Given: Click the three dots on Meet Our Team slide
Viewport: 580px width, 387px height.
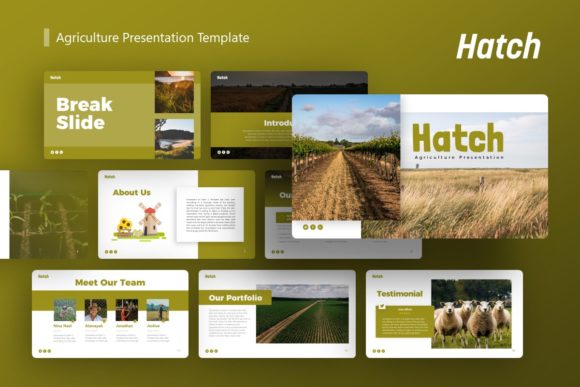Looking at the screenshot, I should [45, 351].
